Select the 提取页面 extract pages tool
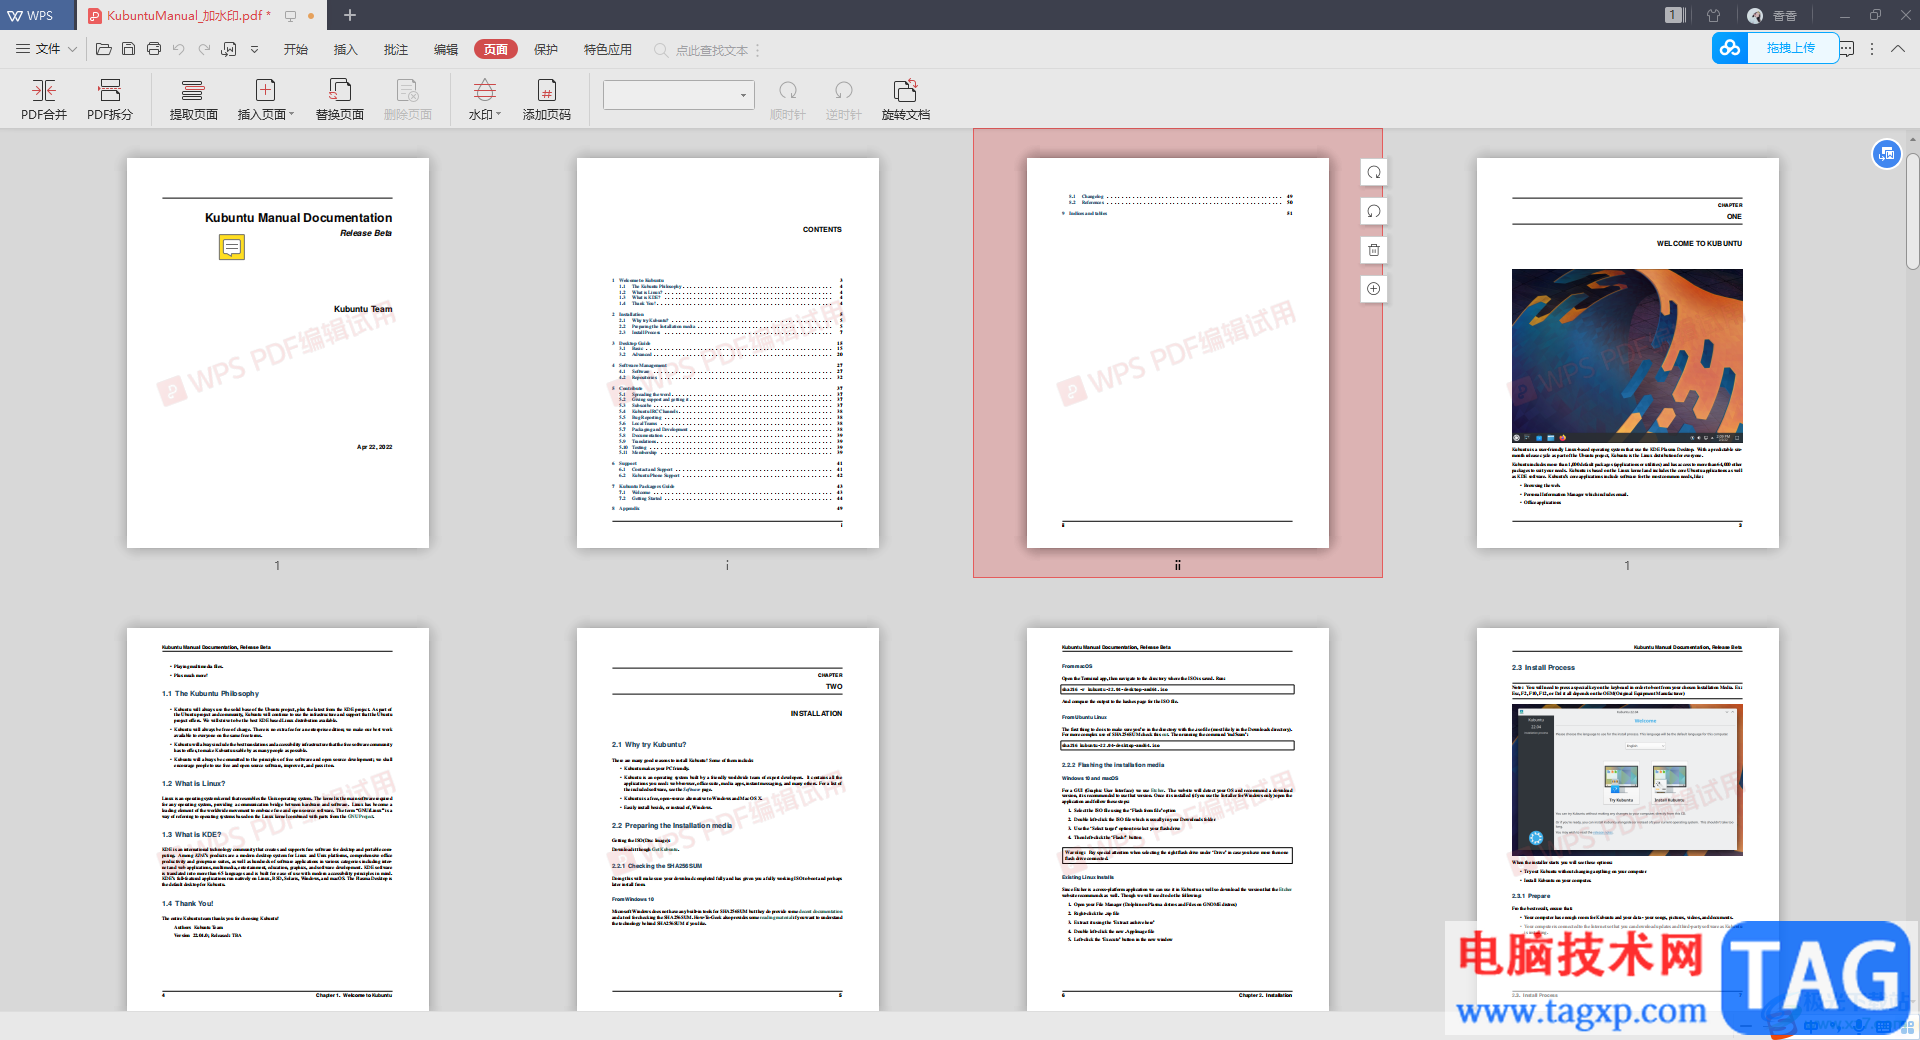Screen dimensions: 1920x1040 [193, 100]
